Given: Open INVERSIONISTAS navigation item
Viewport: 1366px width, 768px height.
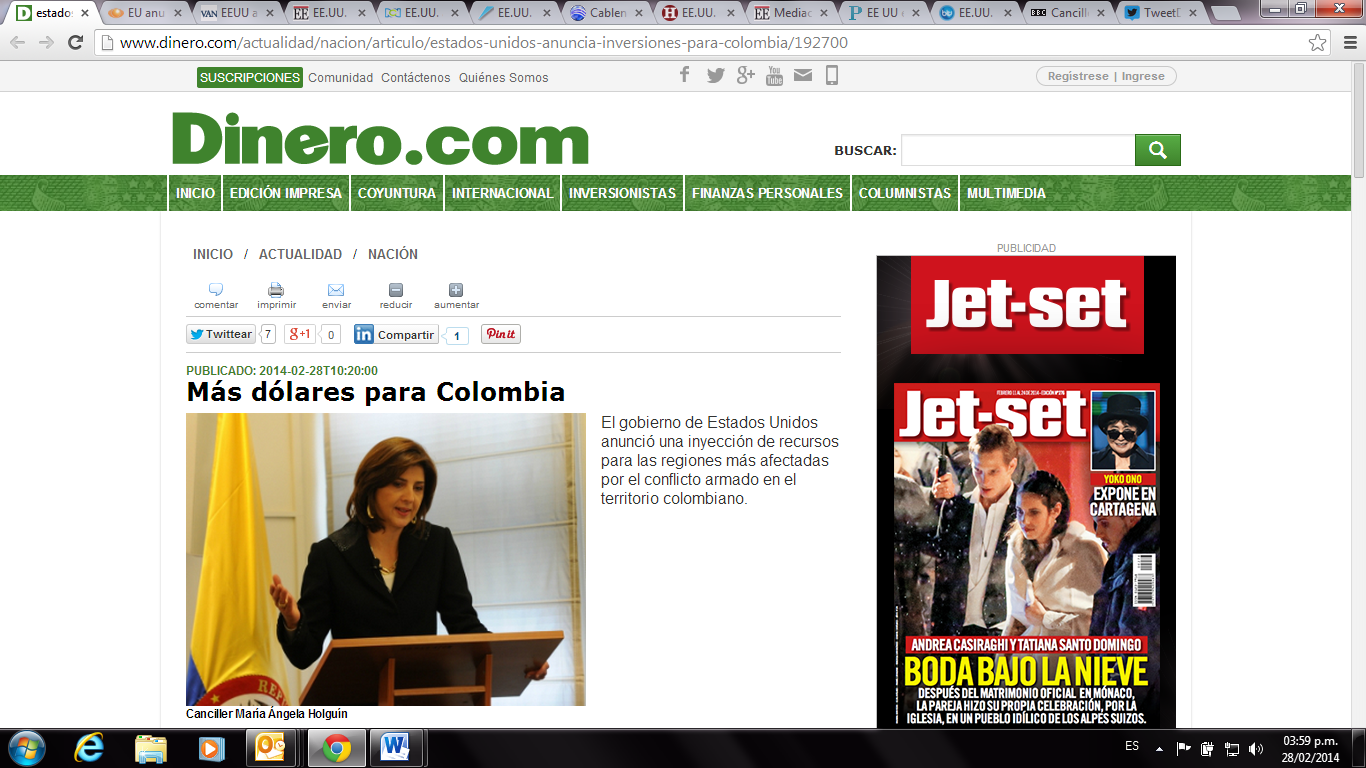Looking at the screenshot, I should (622, 193).
